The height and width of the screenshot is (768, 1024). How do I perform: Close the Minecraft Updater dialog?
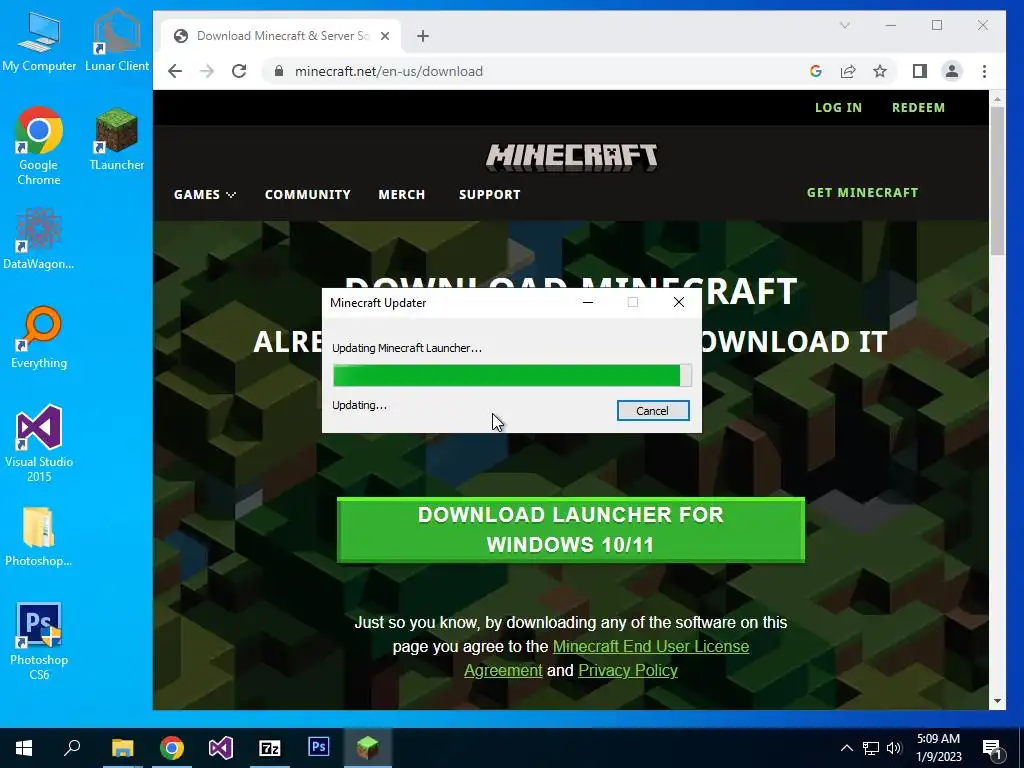(679, 302)
